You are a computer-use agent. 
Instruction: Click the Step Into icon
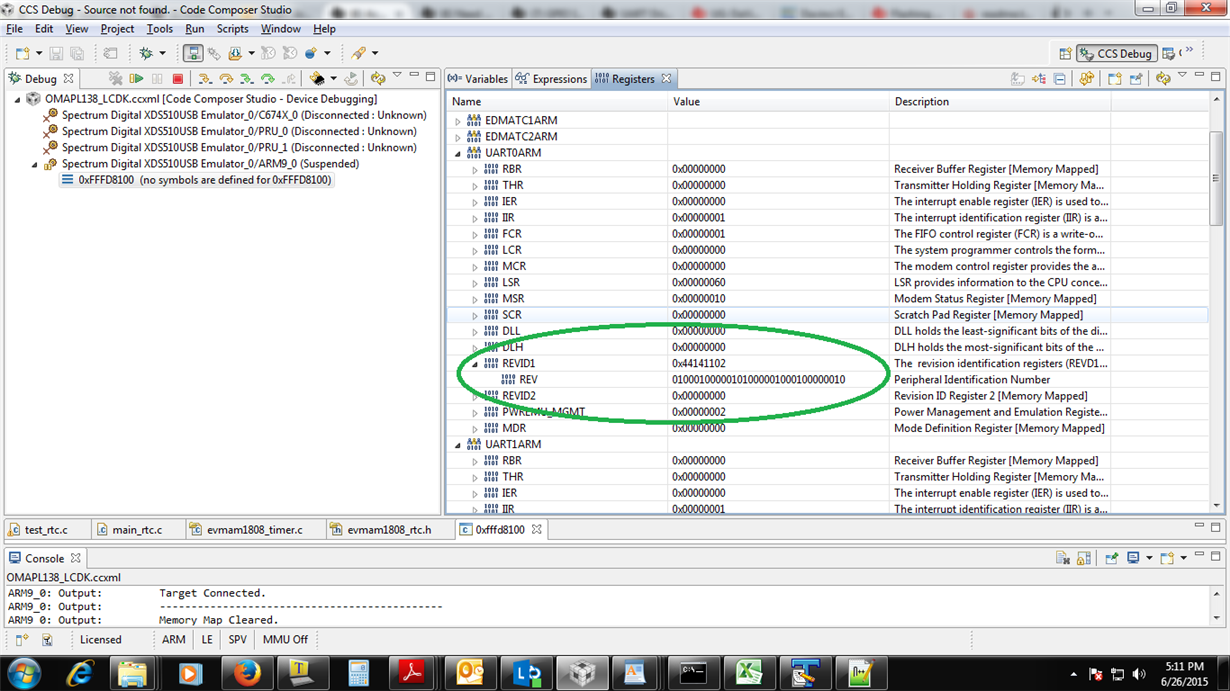205,78
